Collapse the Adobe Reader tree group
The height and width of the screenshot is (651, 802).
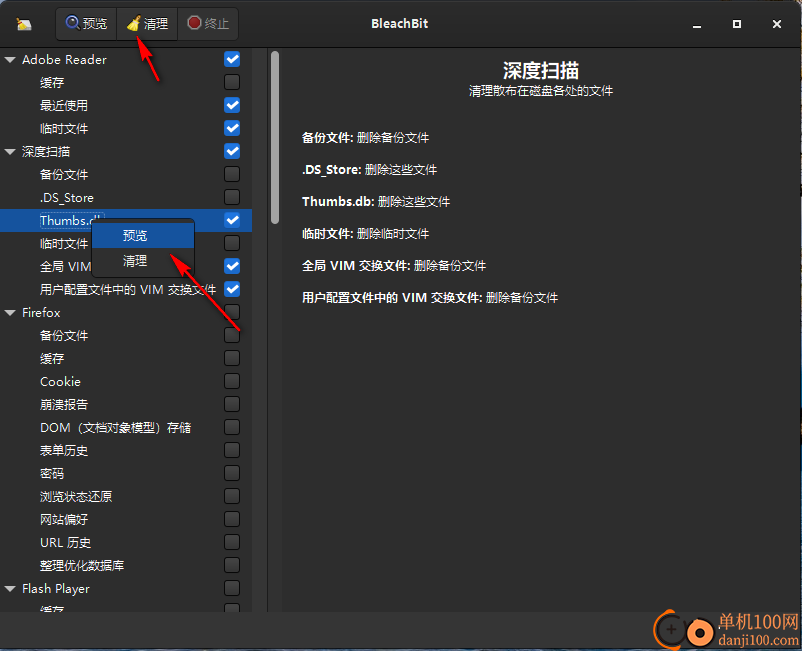(x=10, y=60)
